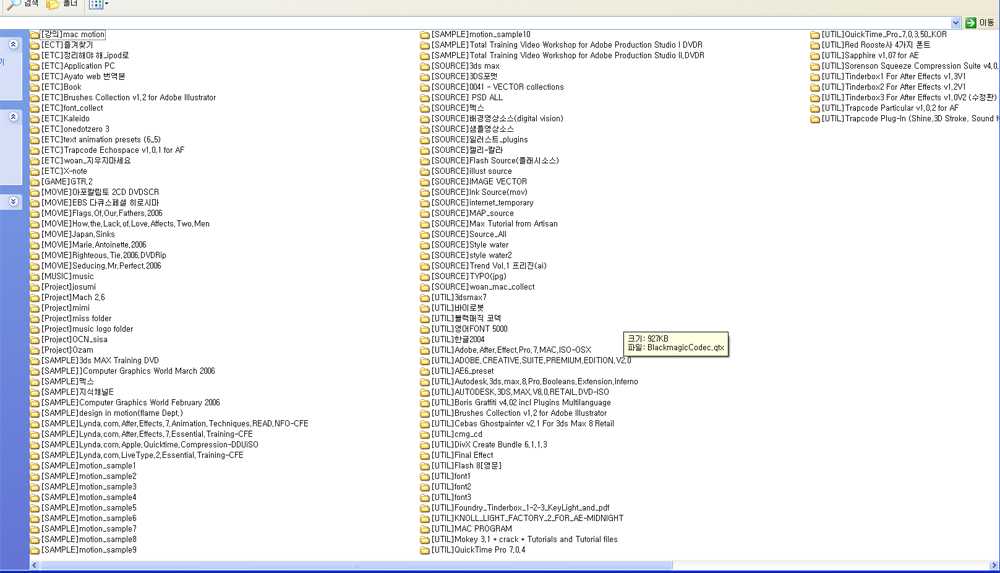Screen dimensions: 1000x573
Task: Collapse the second task pane section
Action: [x=13, y=117]
